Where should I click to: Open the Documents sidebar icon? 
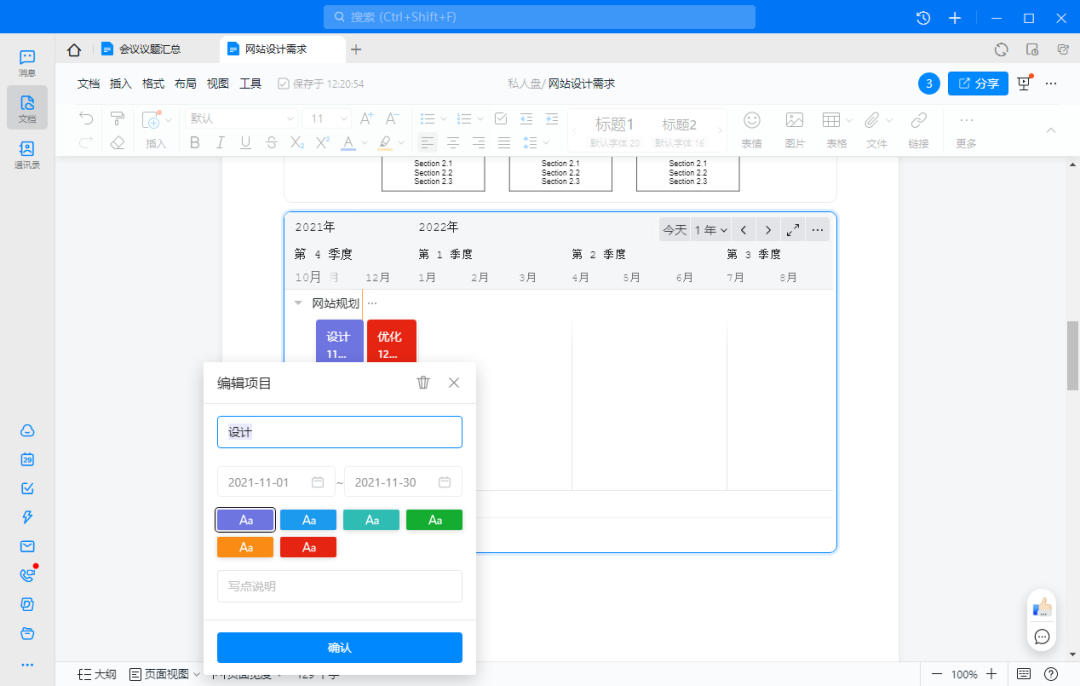click(27, 107)
